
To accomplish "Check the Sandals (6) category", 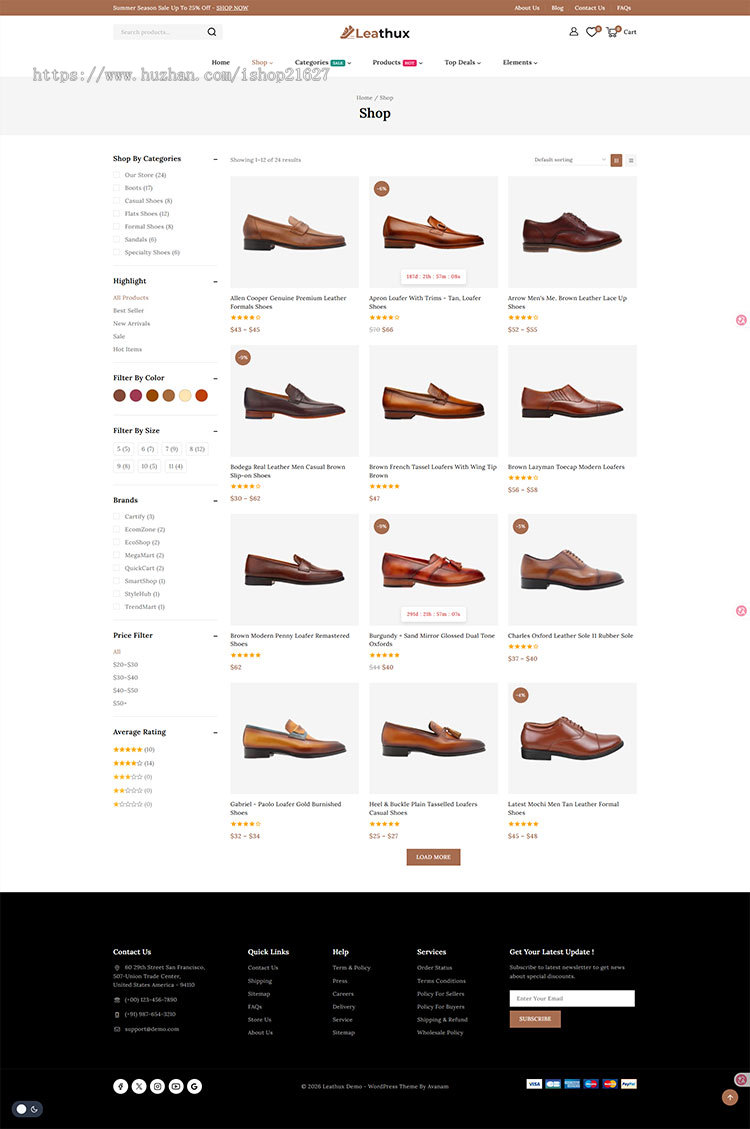I will point(117,240).
